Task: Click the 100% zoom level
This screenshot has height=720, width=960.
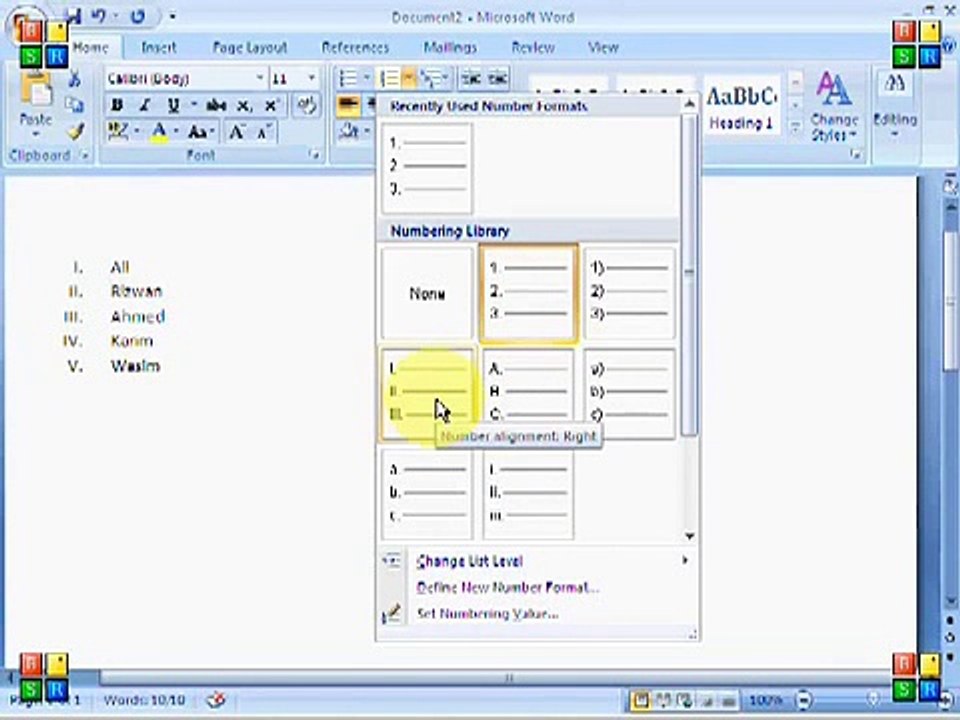Action: [765, 700]
